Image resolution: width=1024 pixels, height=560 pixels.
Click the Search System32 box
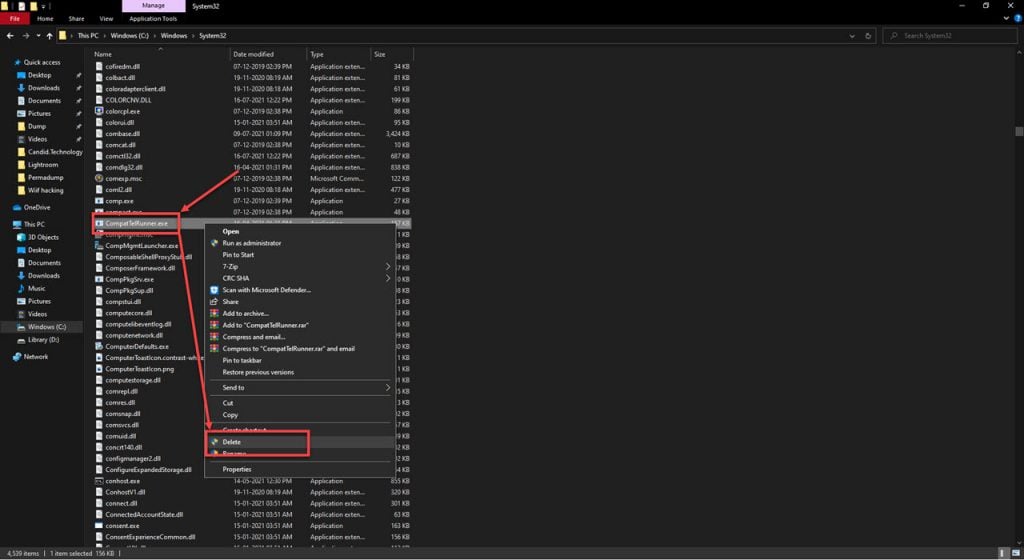(950, 36)
